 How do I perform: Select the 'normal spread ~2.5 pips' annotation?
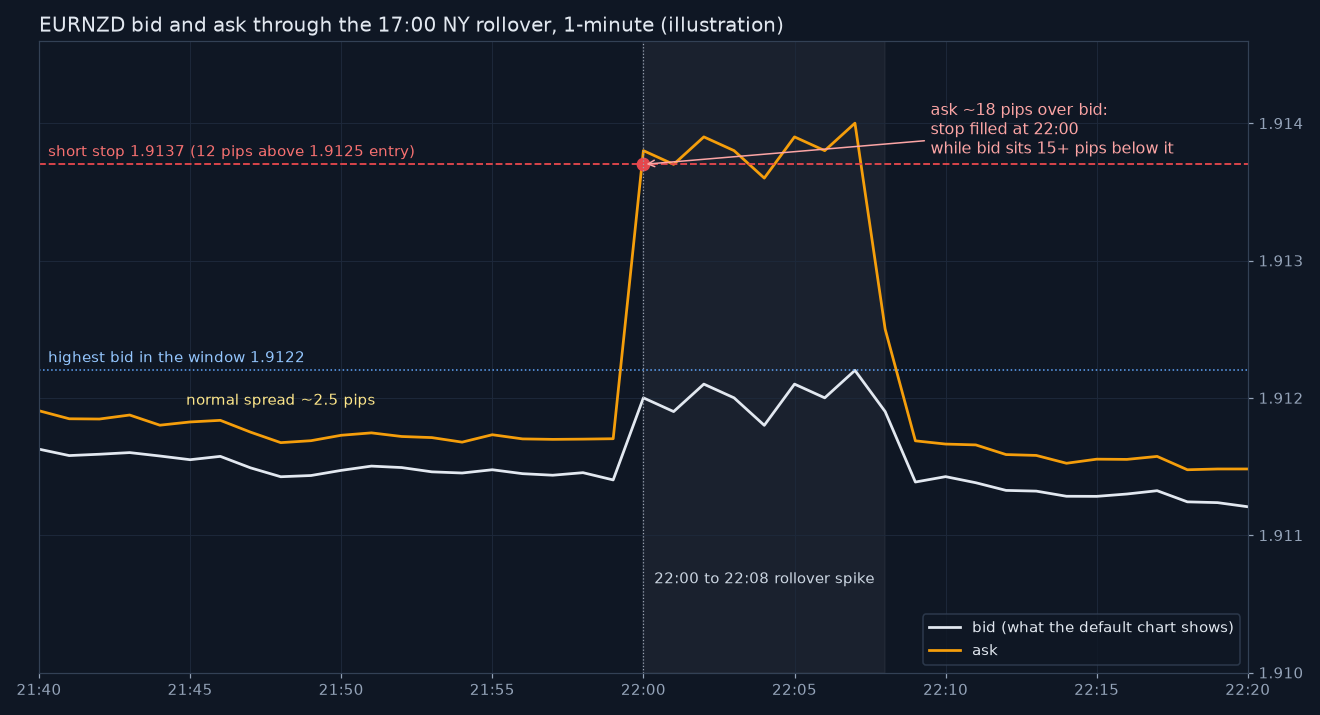point(280,400)
